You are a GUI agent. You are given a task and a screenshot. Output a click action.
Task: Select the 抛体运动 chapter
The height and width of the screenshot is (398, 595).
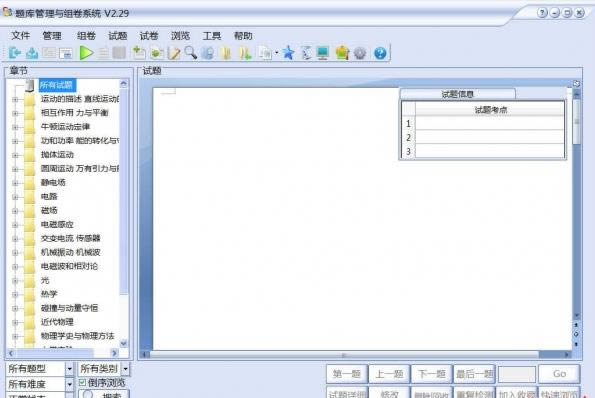click(57, 155)
